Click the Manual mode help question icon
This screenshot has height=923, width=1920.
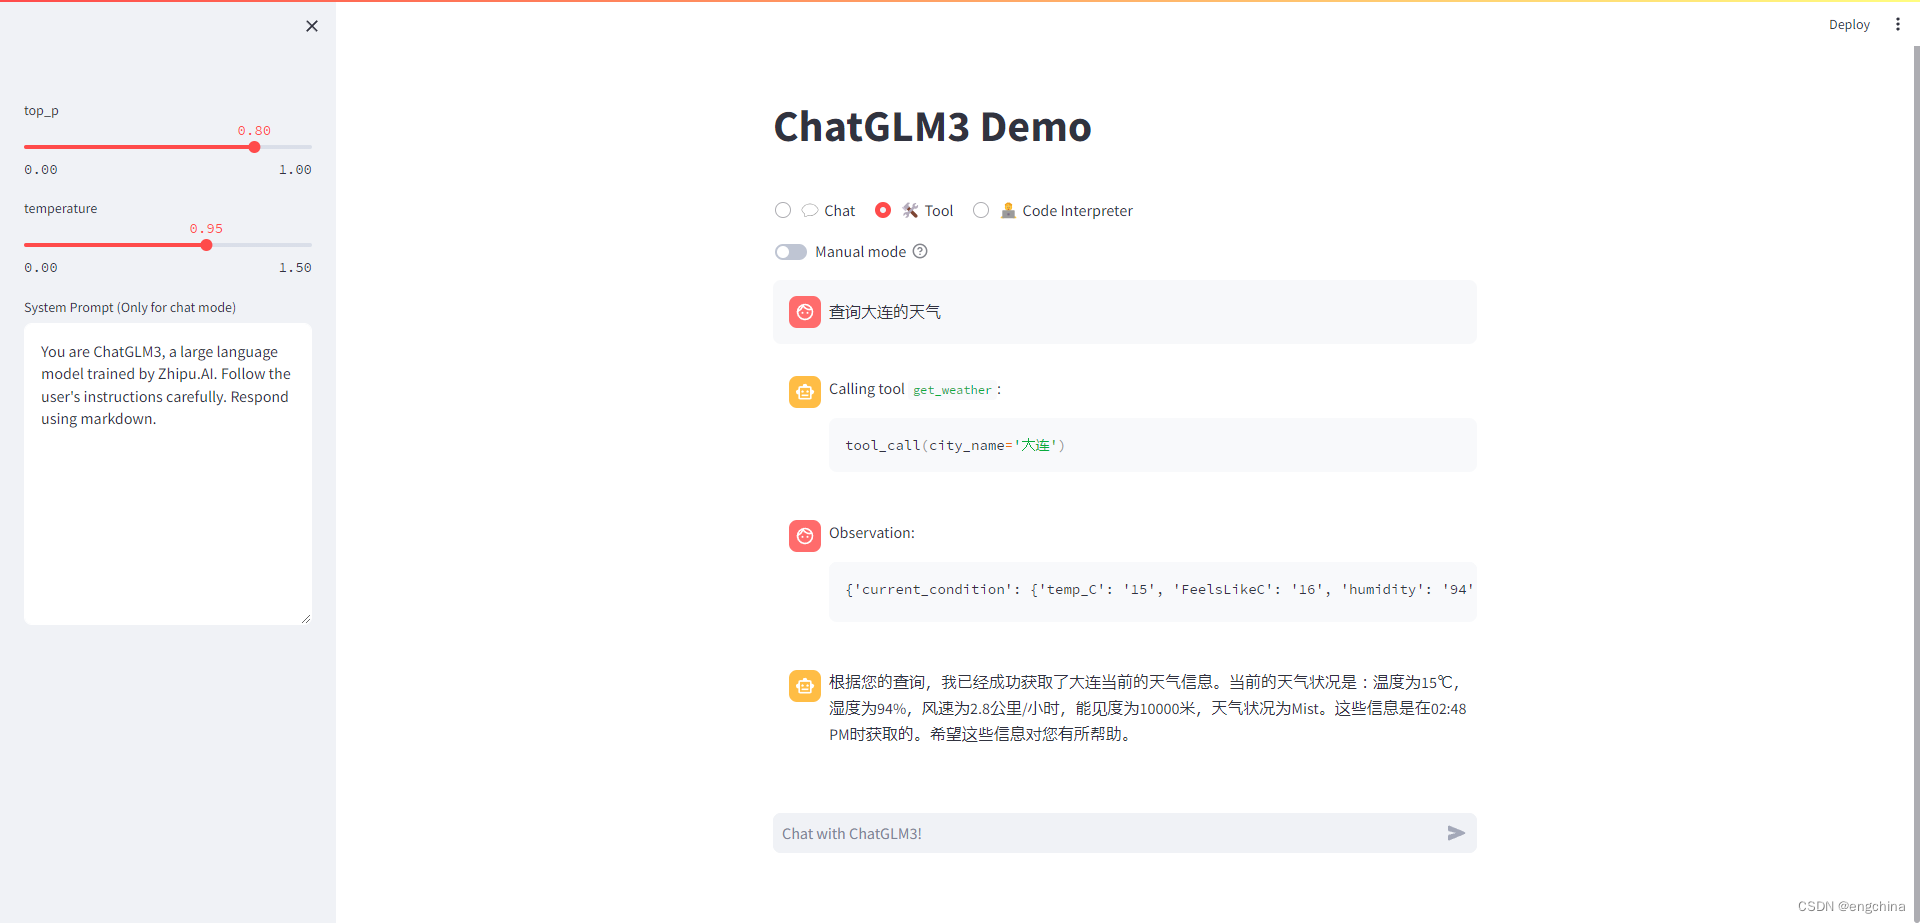coord(920,252)
